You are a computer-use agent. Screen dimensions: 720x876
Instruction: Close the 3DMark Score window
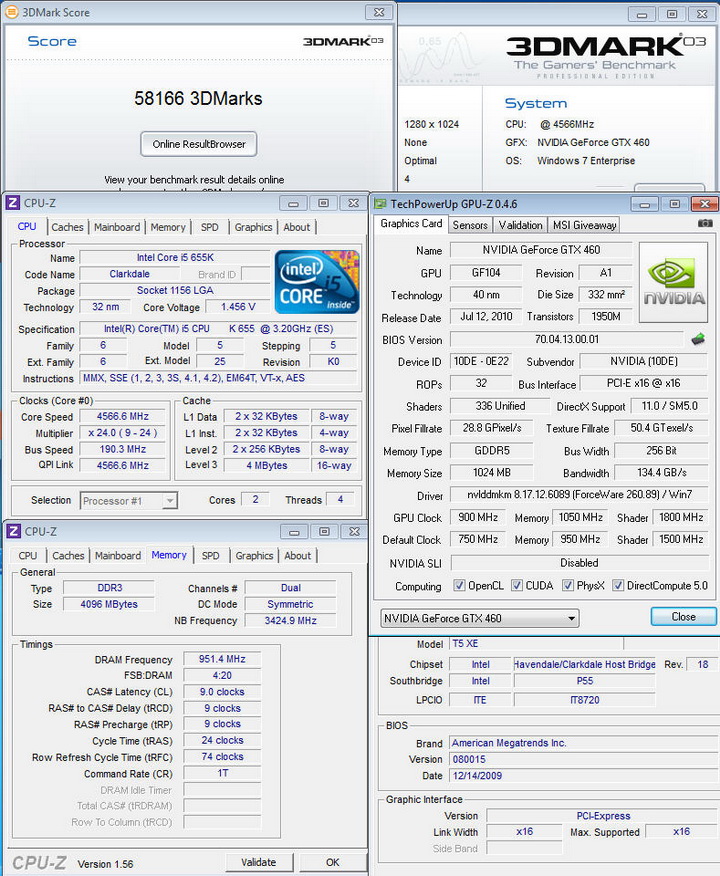(x=379, y=12)
